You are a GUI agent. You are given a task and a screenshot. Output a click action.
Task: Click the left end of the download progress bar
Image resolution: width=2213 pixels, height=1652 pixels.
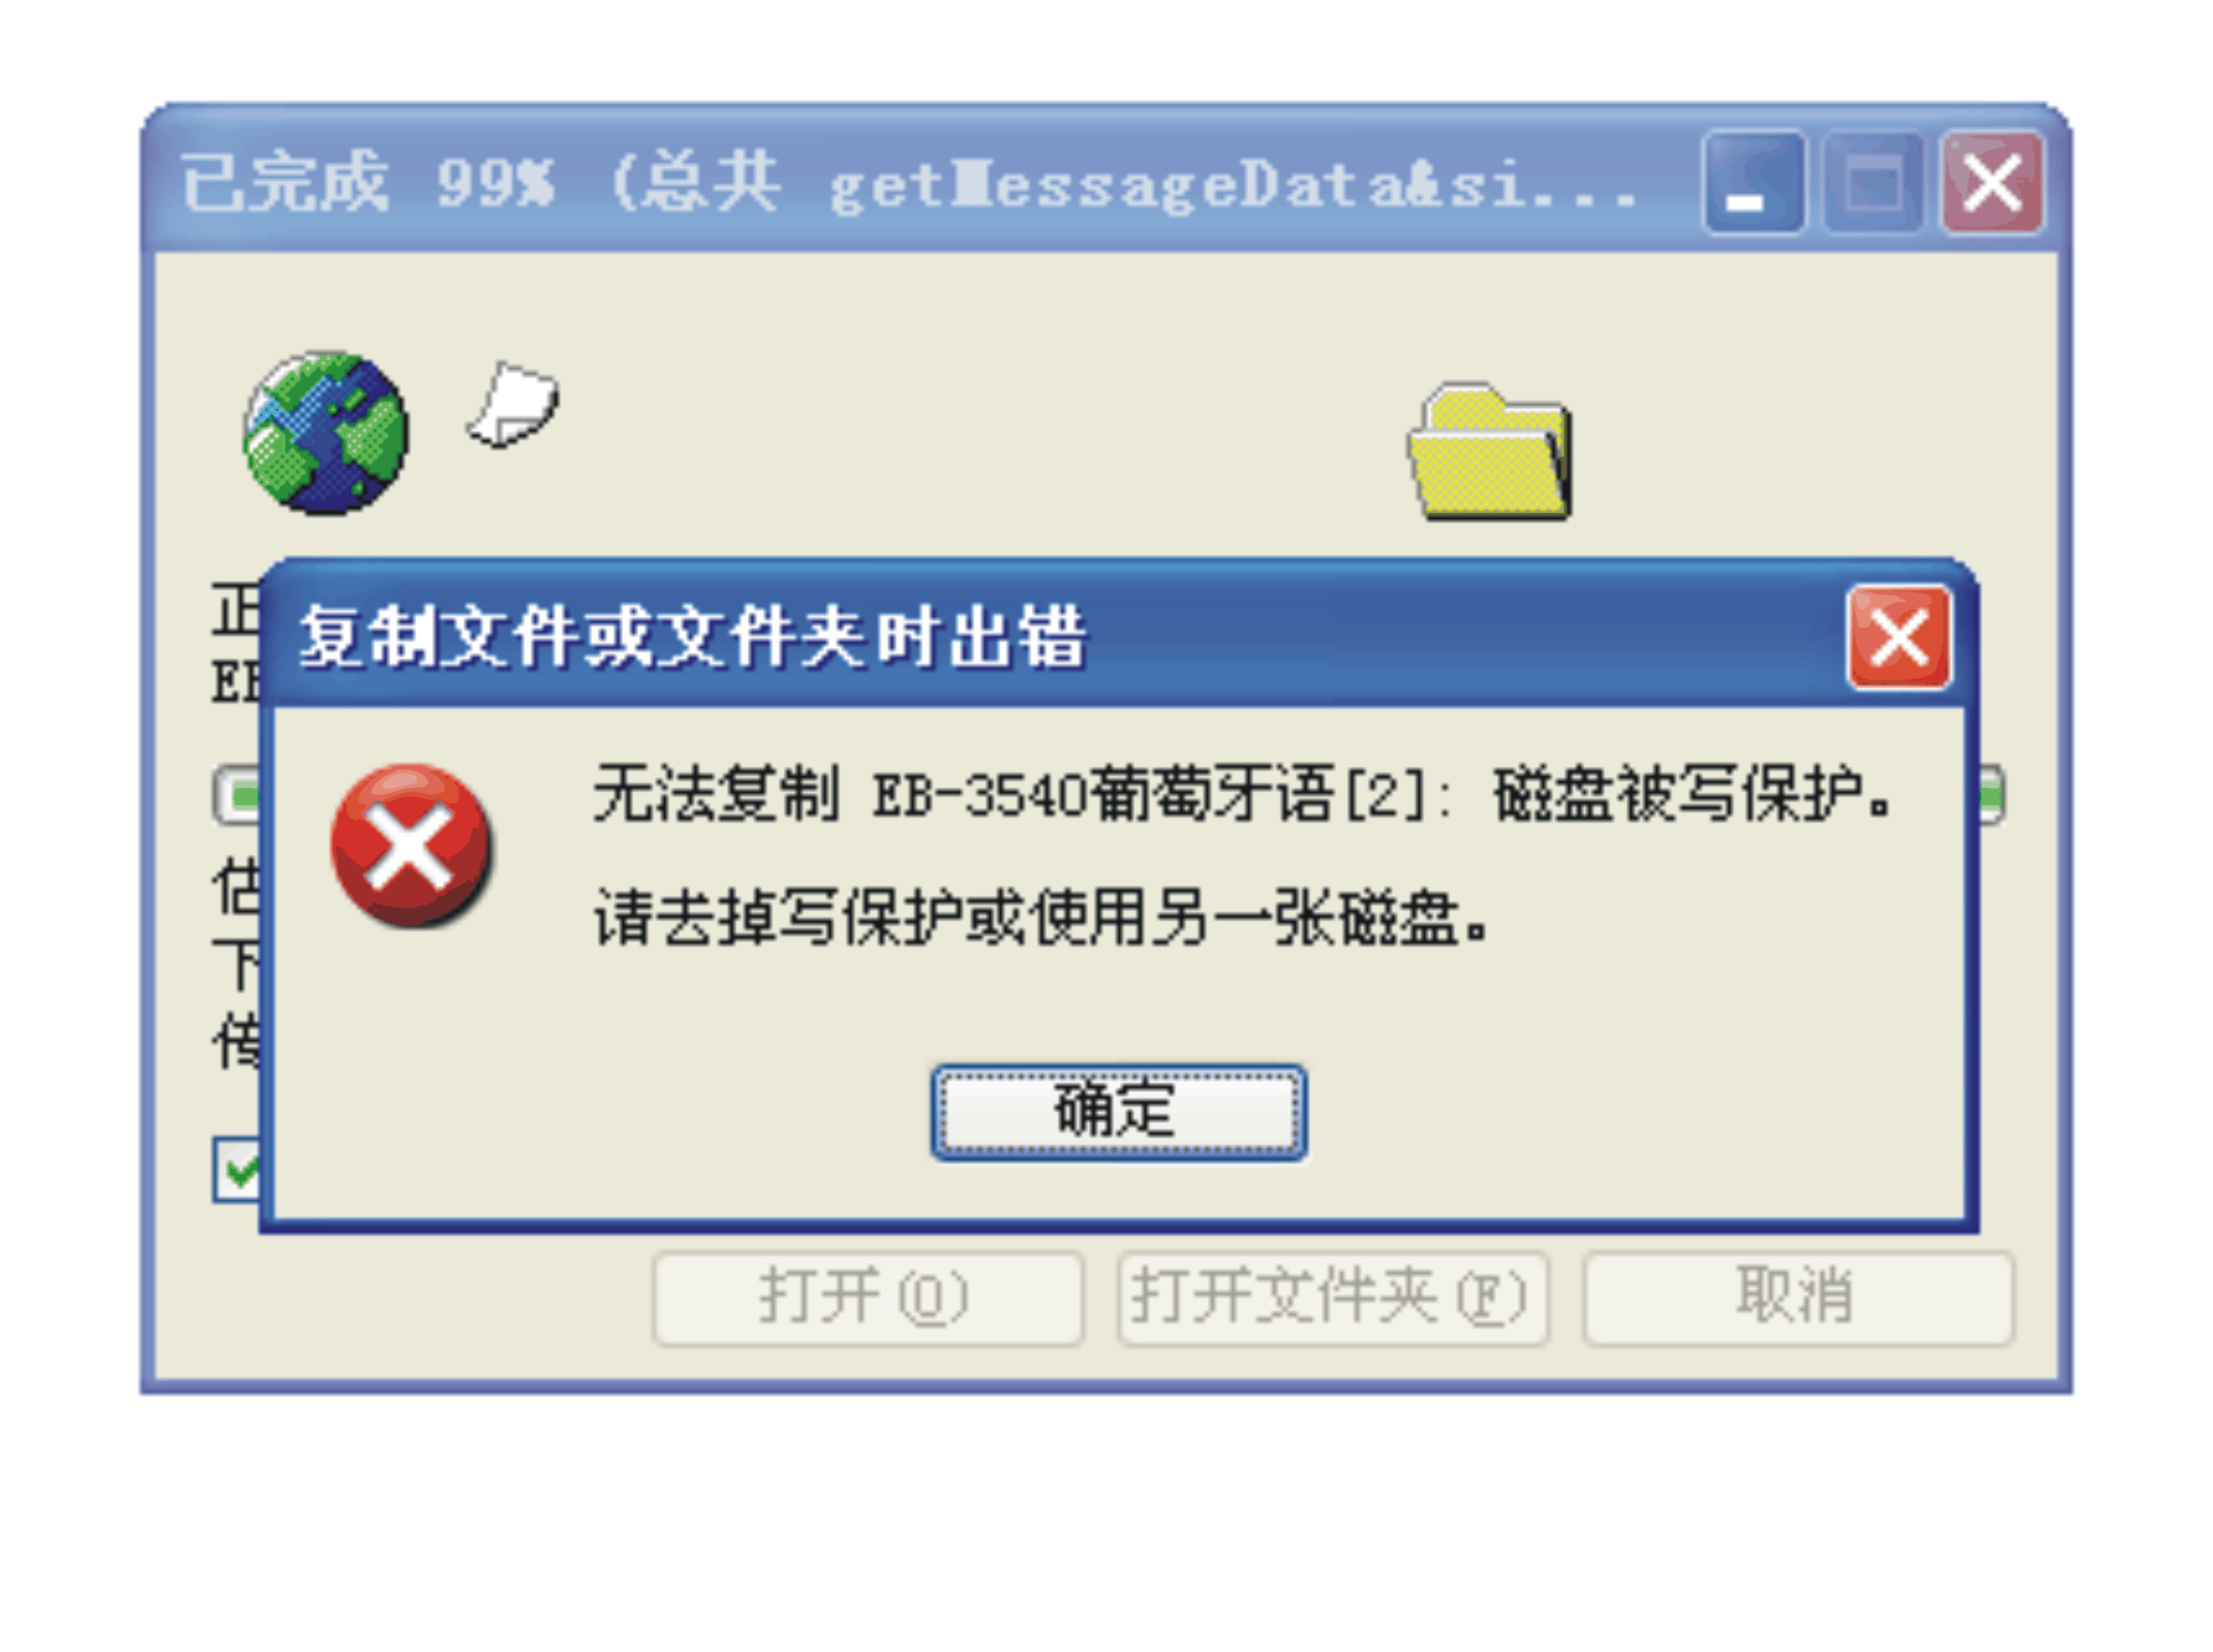point(238,796)
